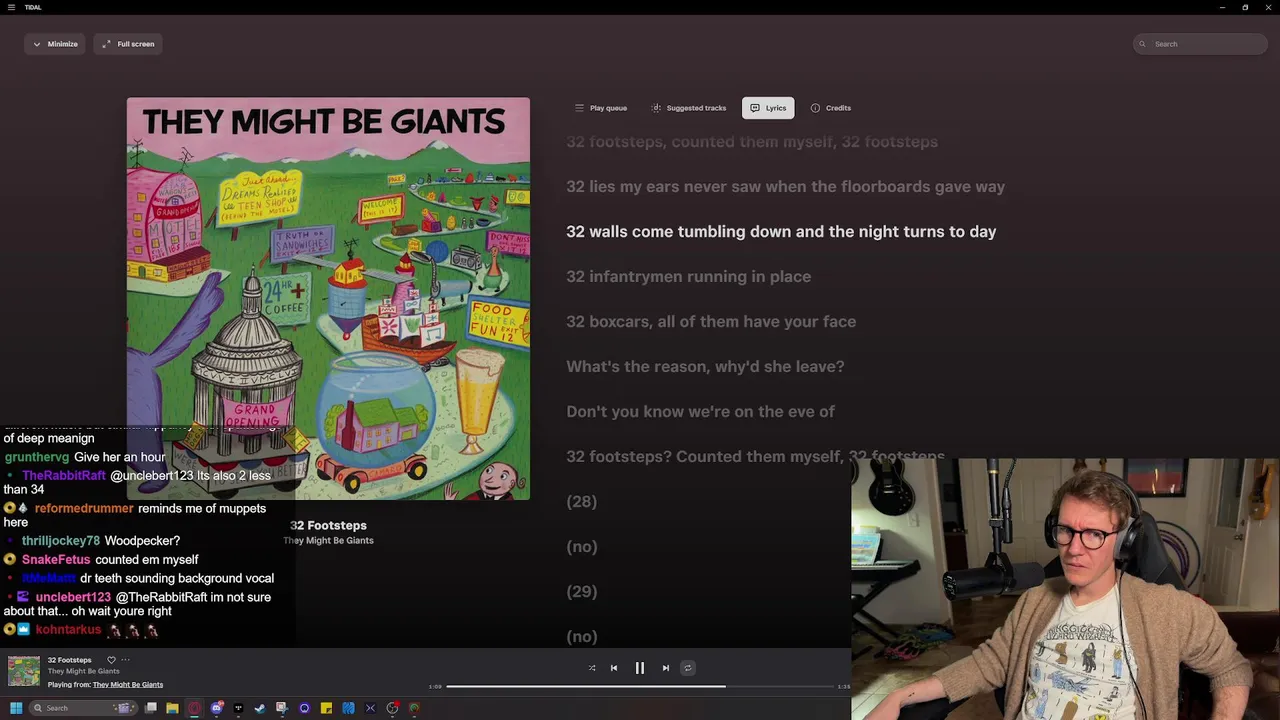Click chat username TheRabbitRaft
This screenshot has height=720, width=1280.
(64, 476)
